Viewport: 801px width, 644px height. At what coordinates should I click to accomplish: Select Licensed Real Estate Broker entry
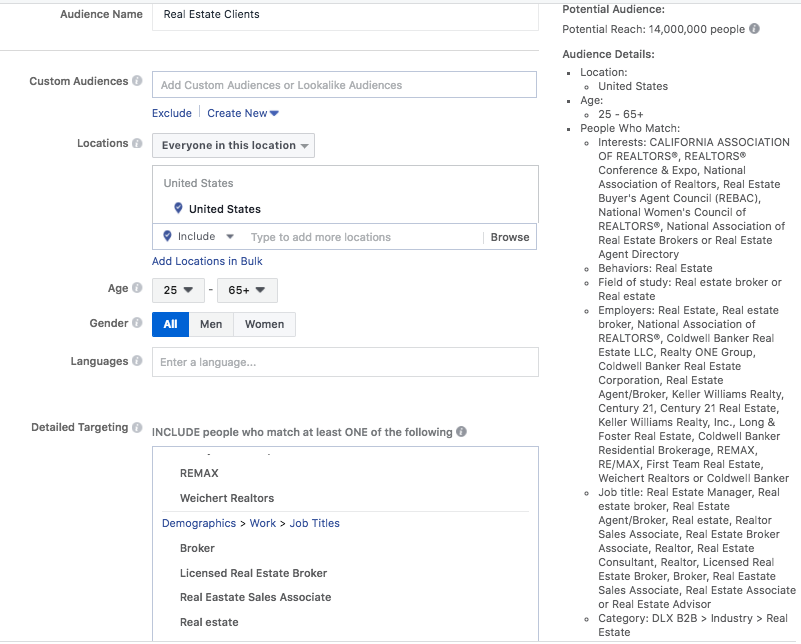coord(253,573)
